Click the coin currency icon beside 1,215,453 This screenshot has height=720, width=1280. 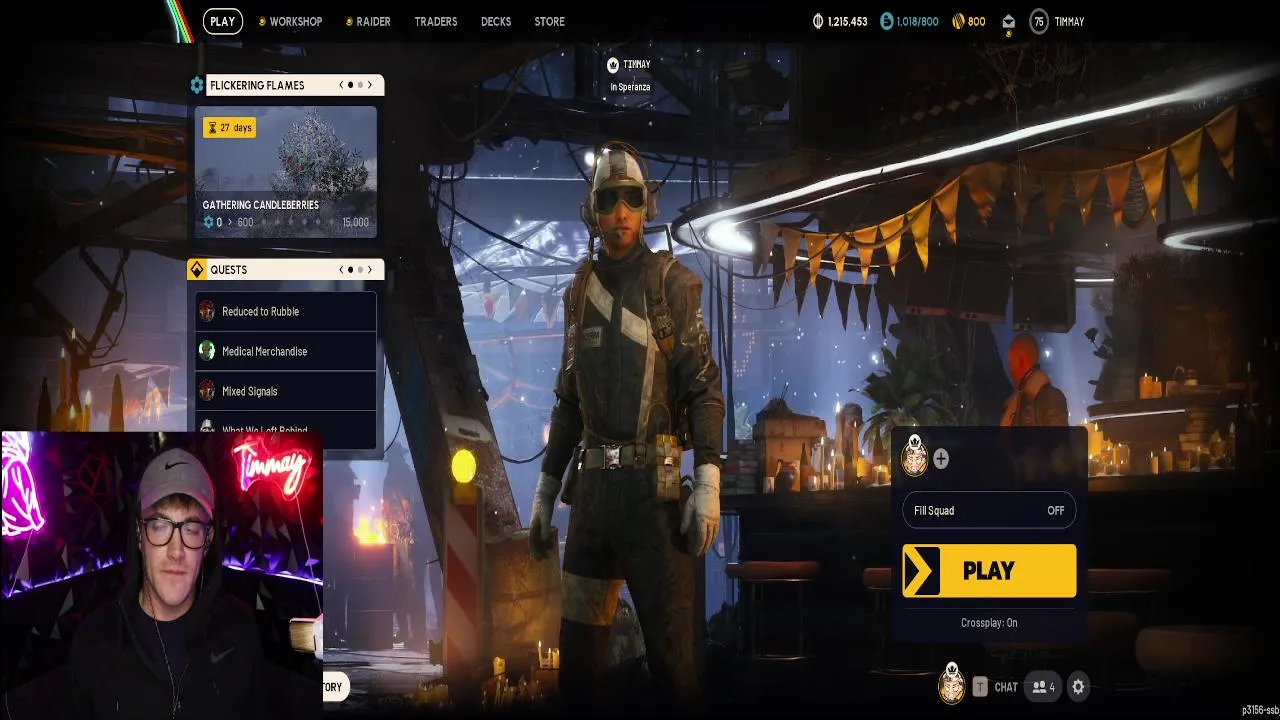[818, 21]
